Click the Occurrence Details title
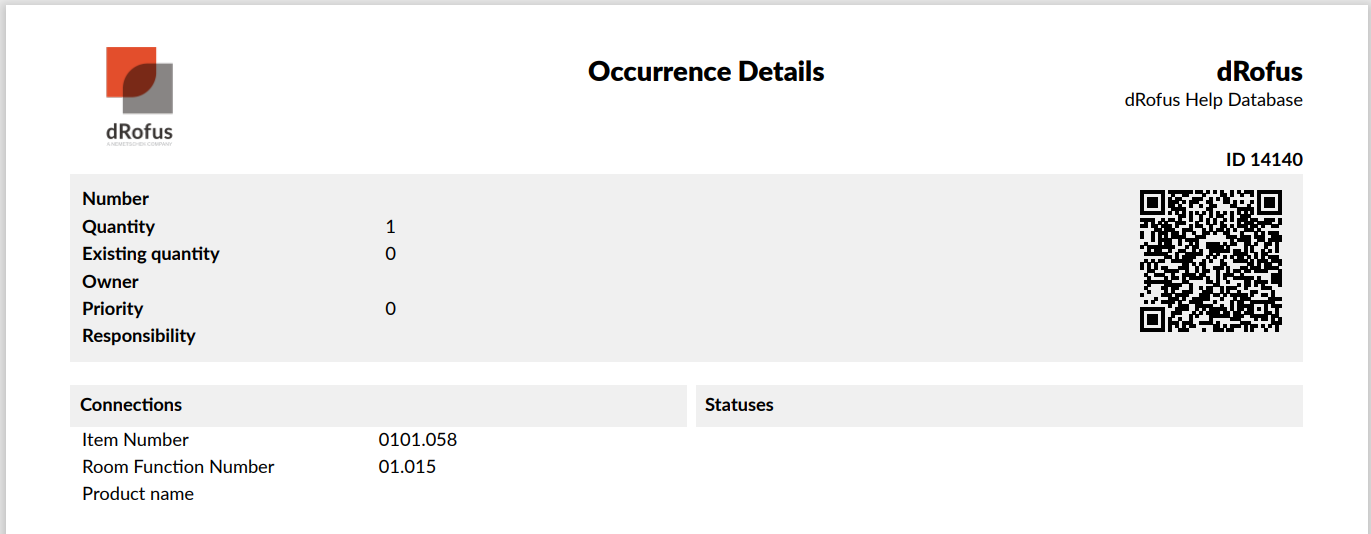Viewport: 1371px width, 534px height. [x=706, y=72]
